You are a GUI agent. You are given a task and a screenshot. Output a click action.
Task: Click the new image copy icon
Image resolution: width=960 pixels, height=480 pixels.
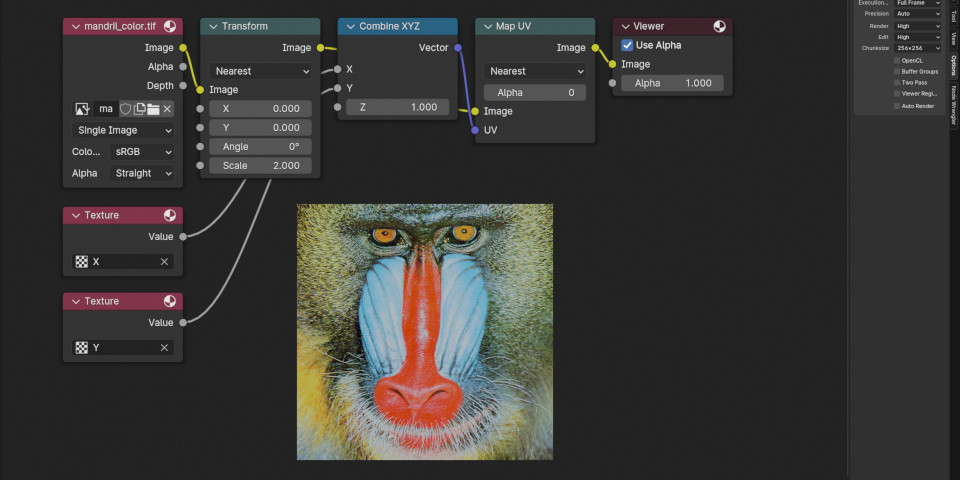(x=140, y=108)
